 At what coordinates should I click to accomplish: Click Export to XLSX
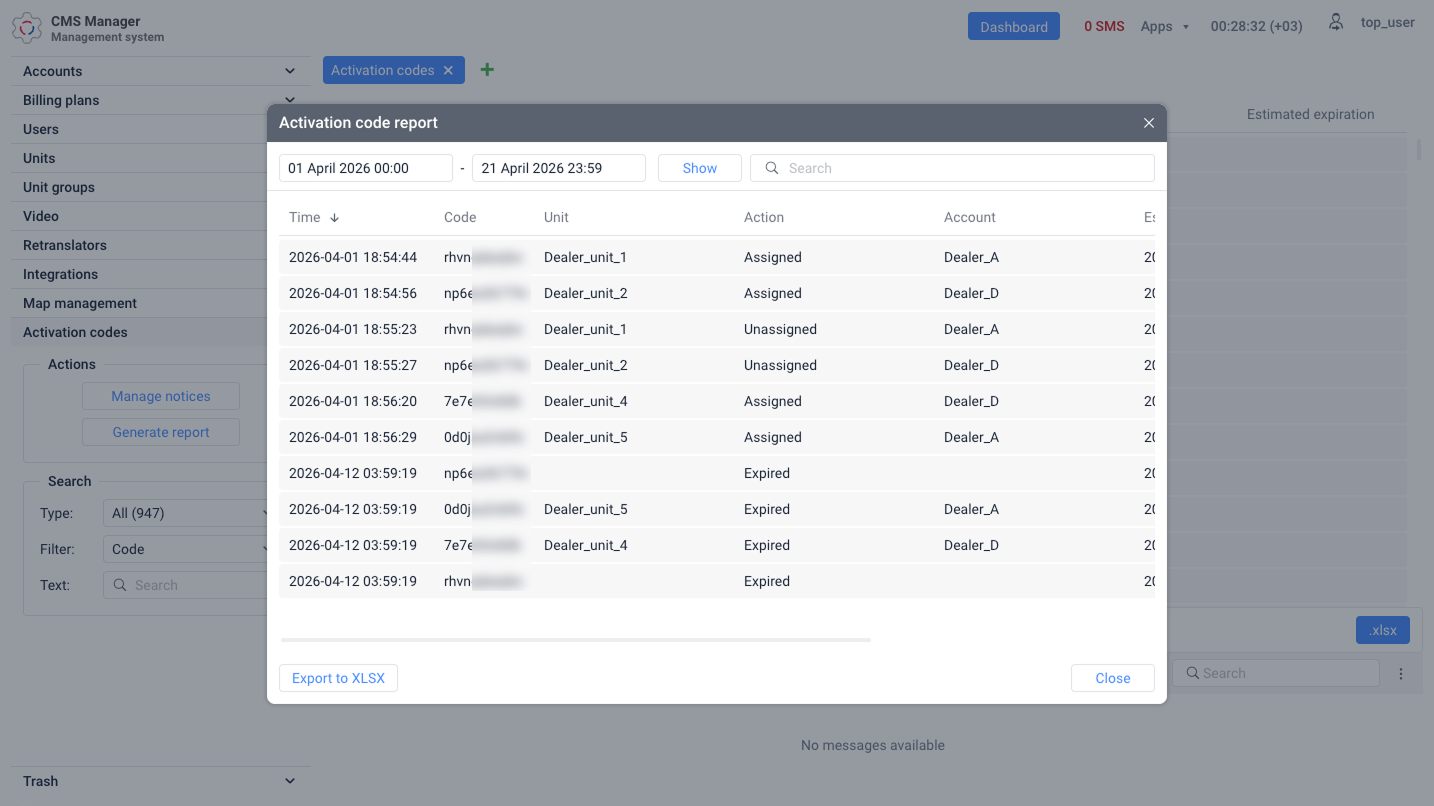click(338, 678)
